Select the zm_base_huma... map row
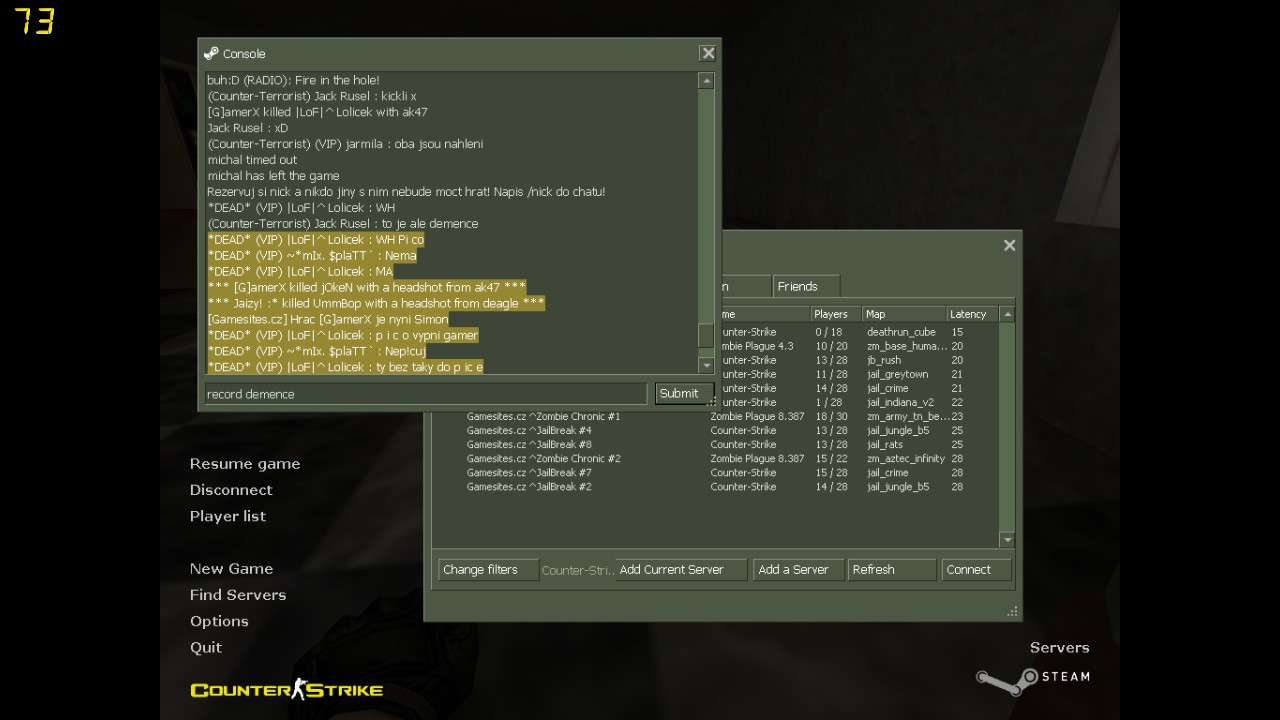Screen dimensions: 1280x720 [x=860, y=346]
